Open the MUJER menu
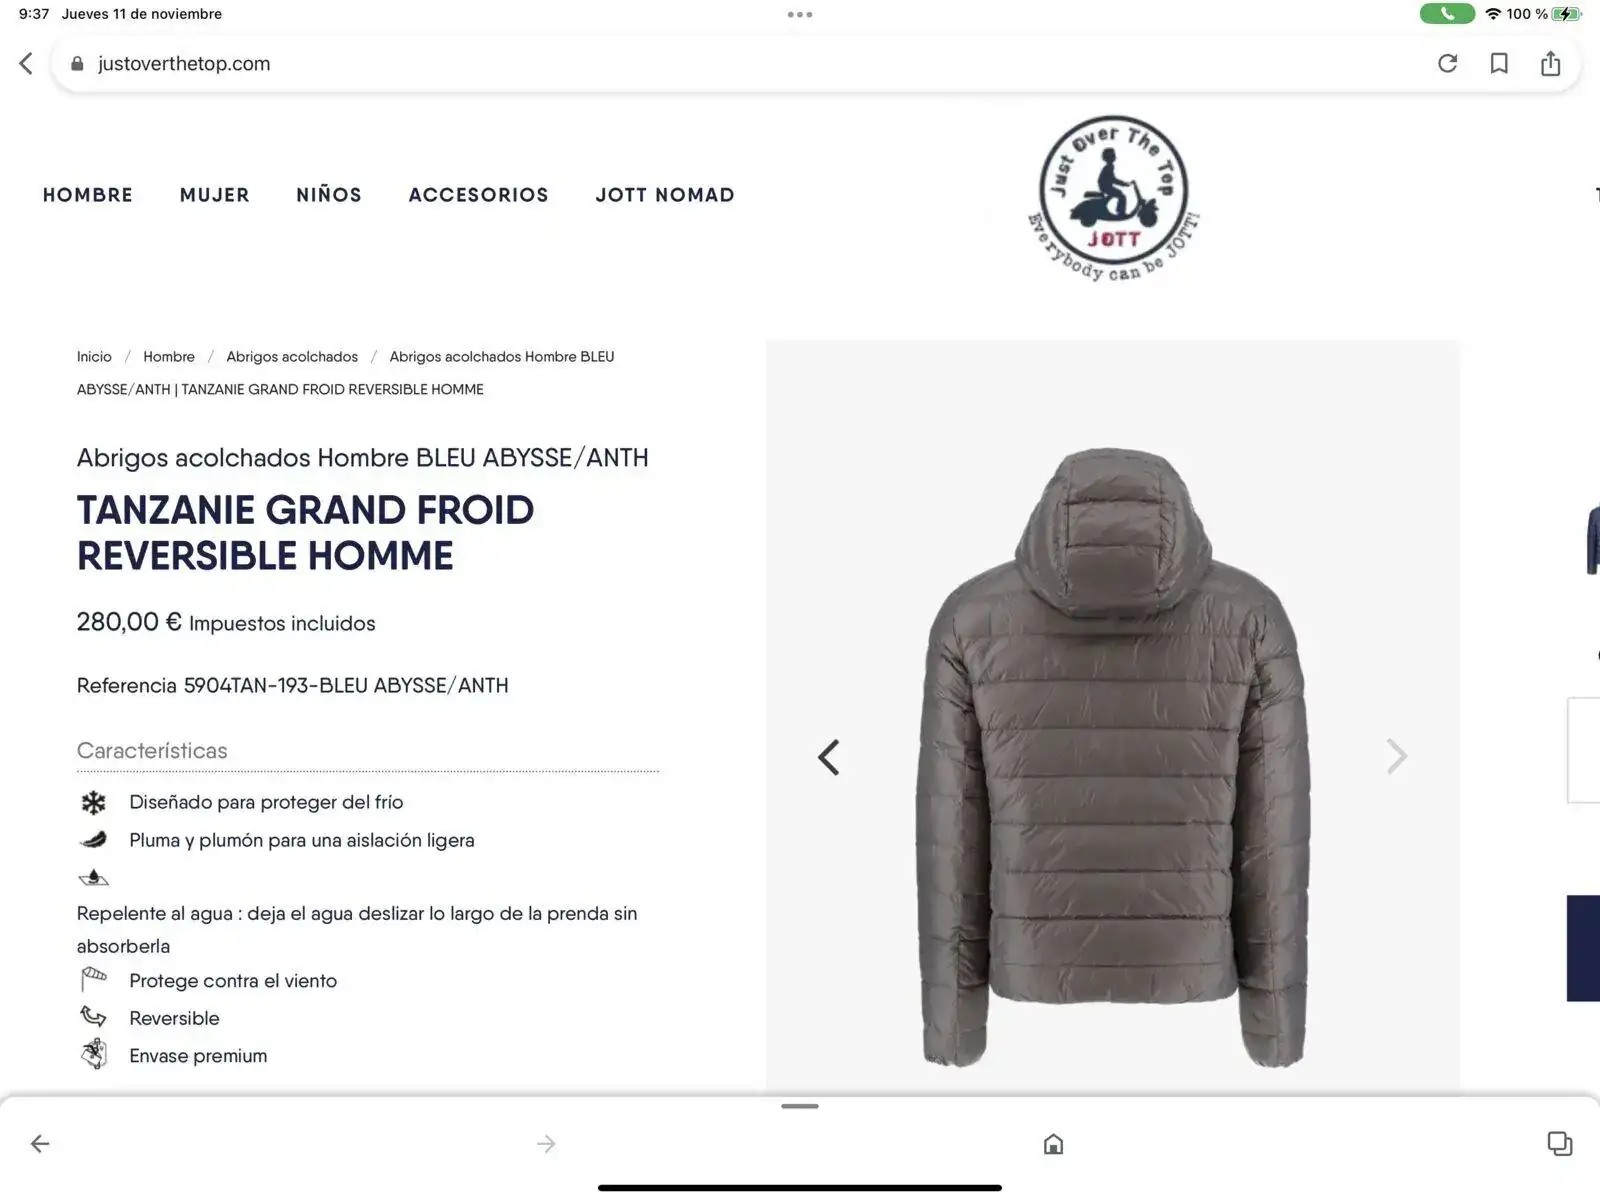The height and width of the screenshot is (1200, 1600). point(215,195)
